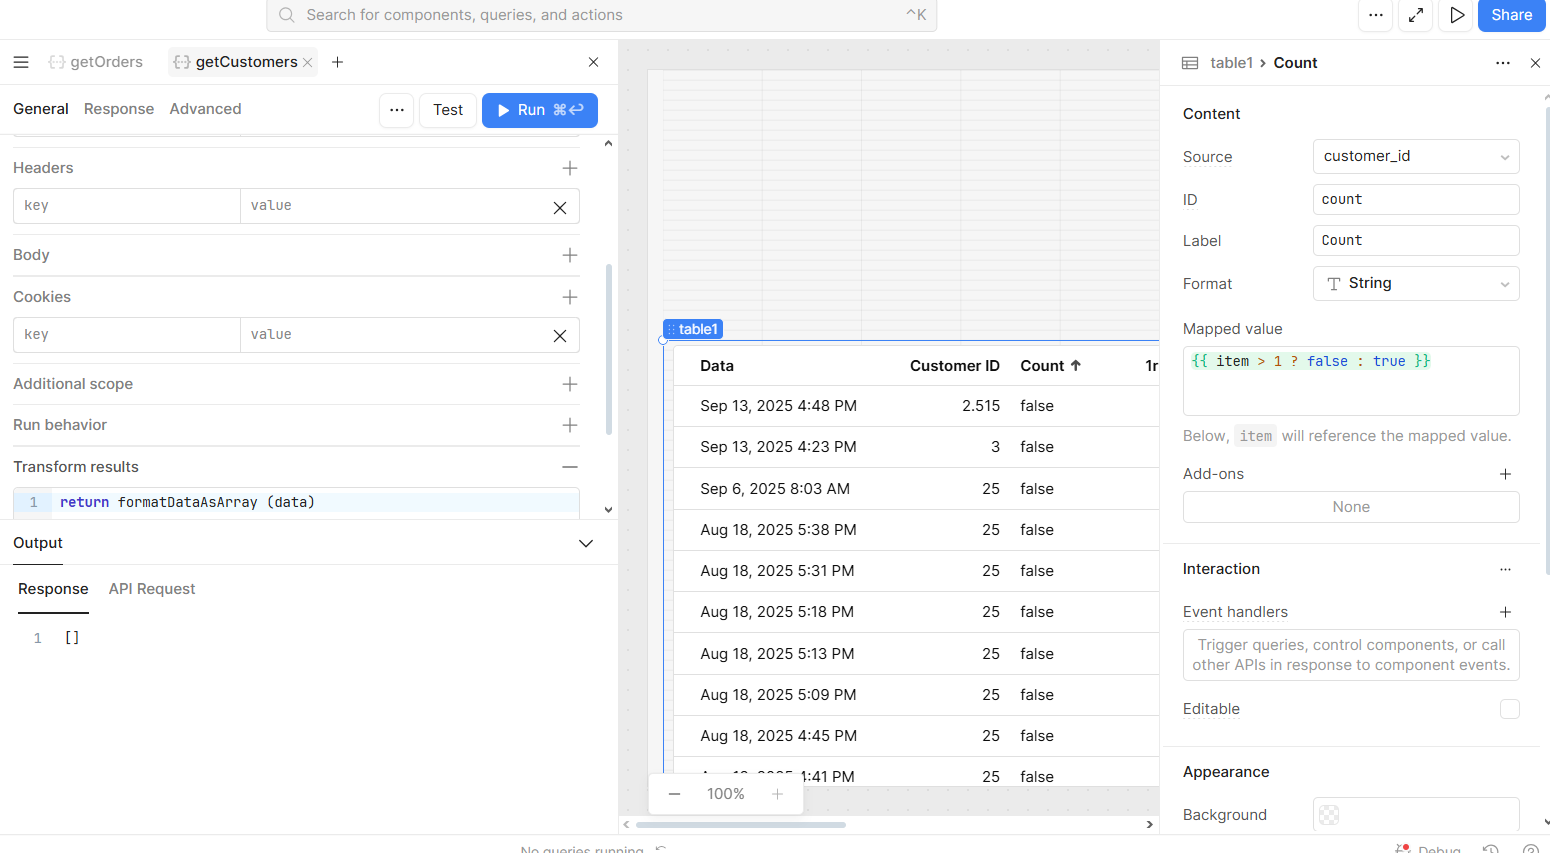
Task: Open the hamburger menu in query panel
Action: [21, 62]
